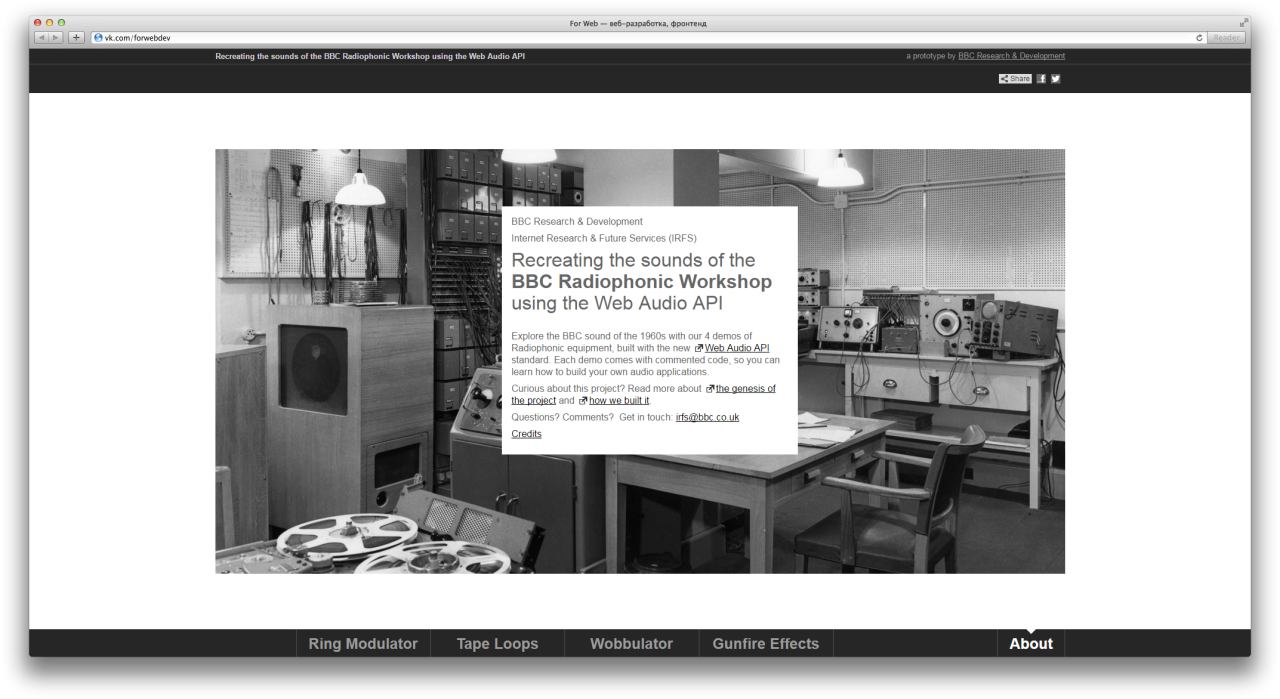Click the 'BBC Radiophonic Workshop' bold heading
The image size is (1280, 699).
[x=642, y=282]
